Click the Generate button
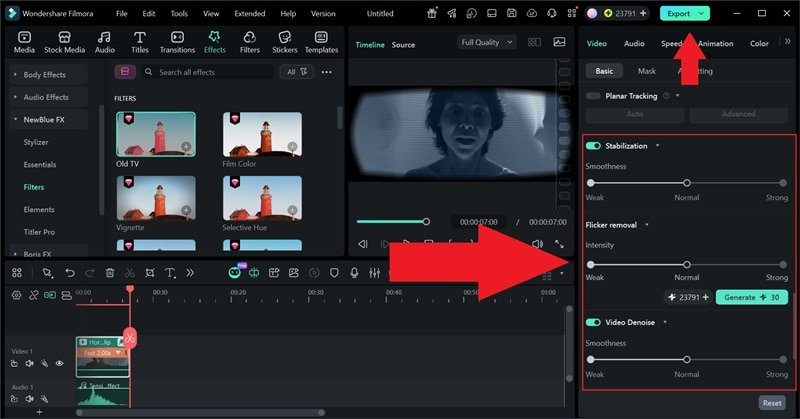The width and height of the screenshot is (800, 419). [x=752, y=297]
